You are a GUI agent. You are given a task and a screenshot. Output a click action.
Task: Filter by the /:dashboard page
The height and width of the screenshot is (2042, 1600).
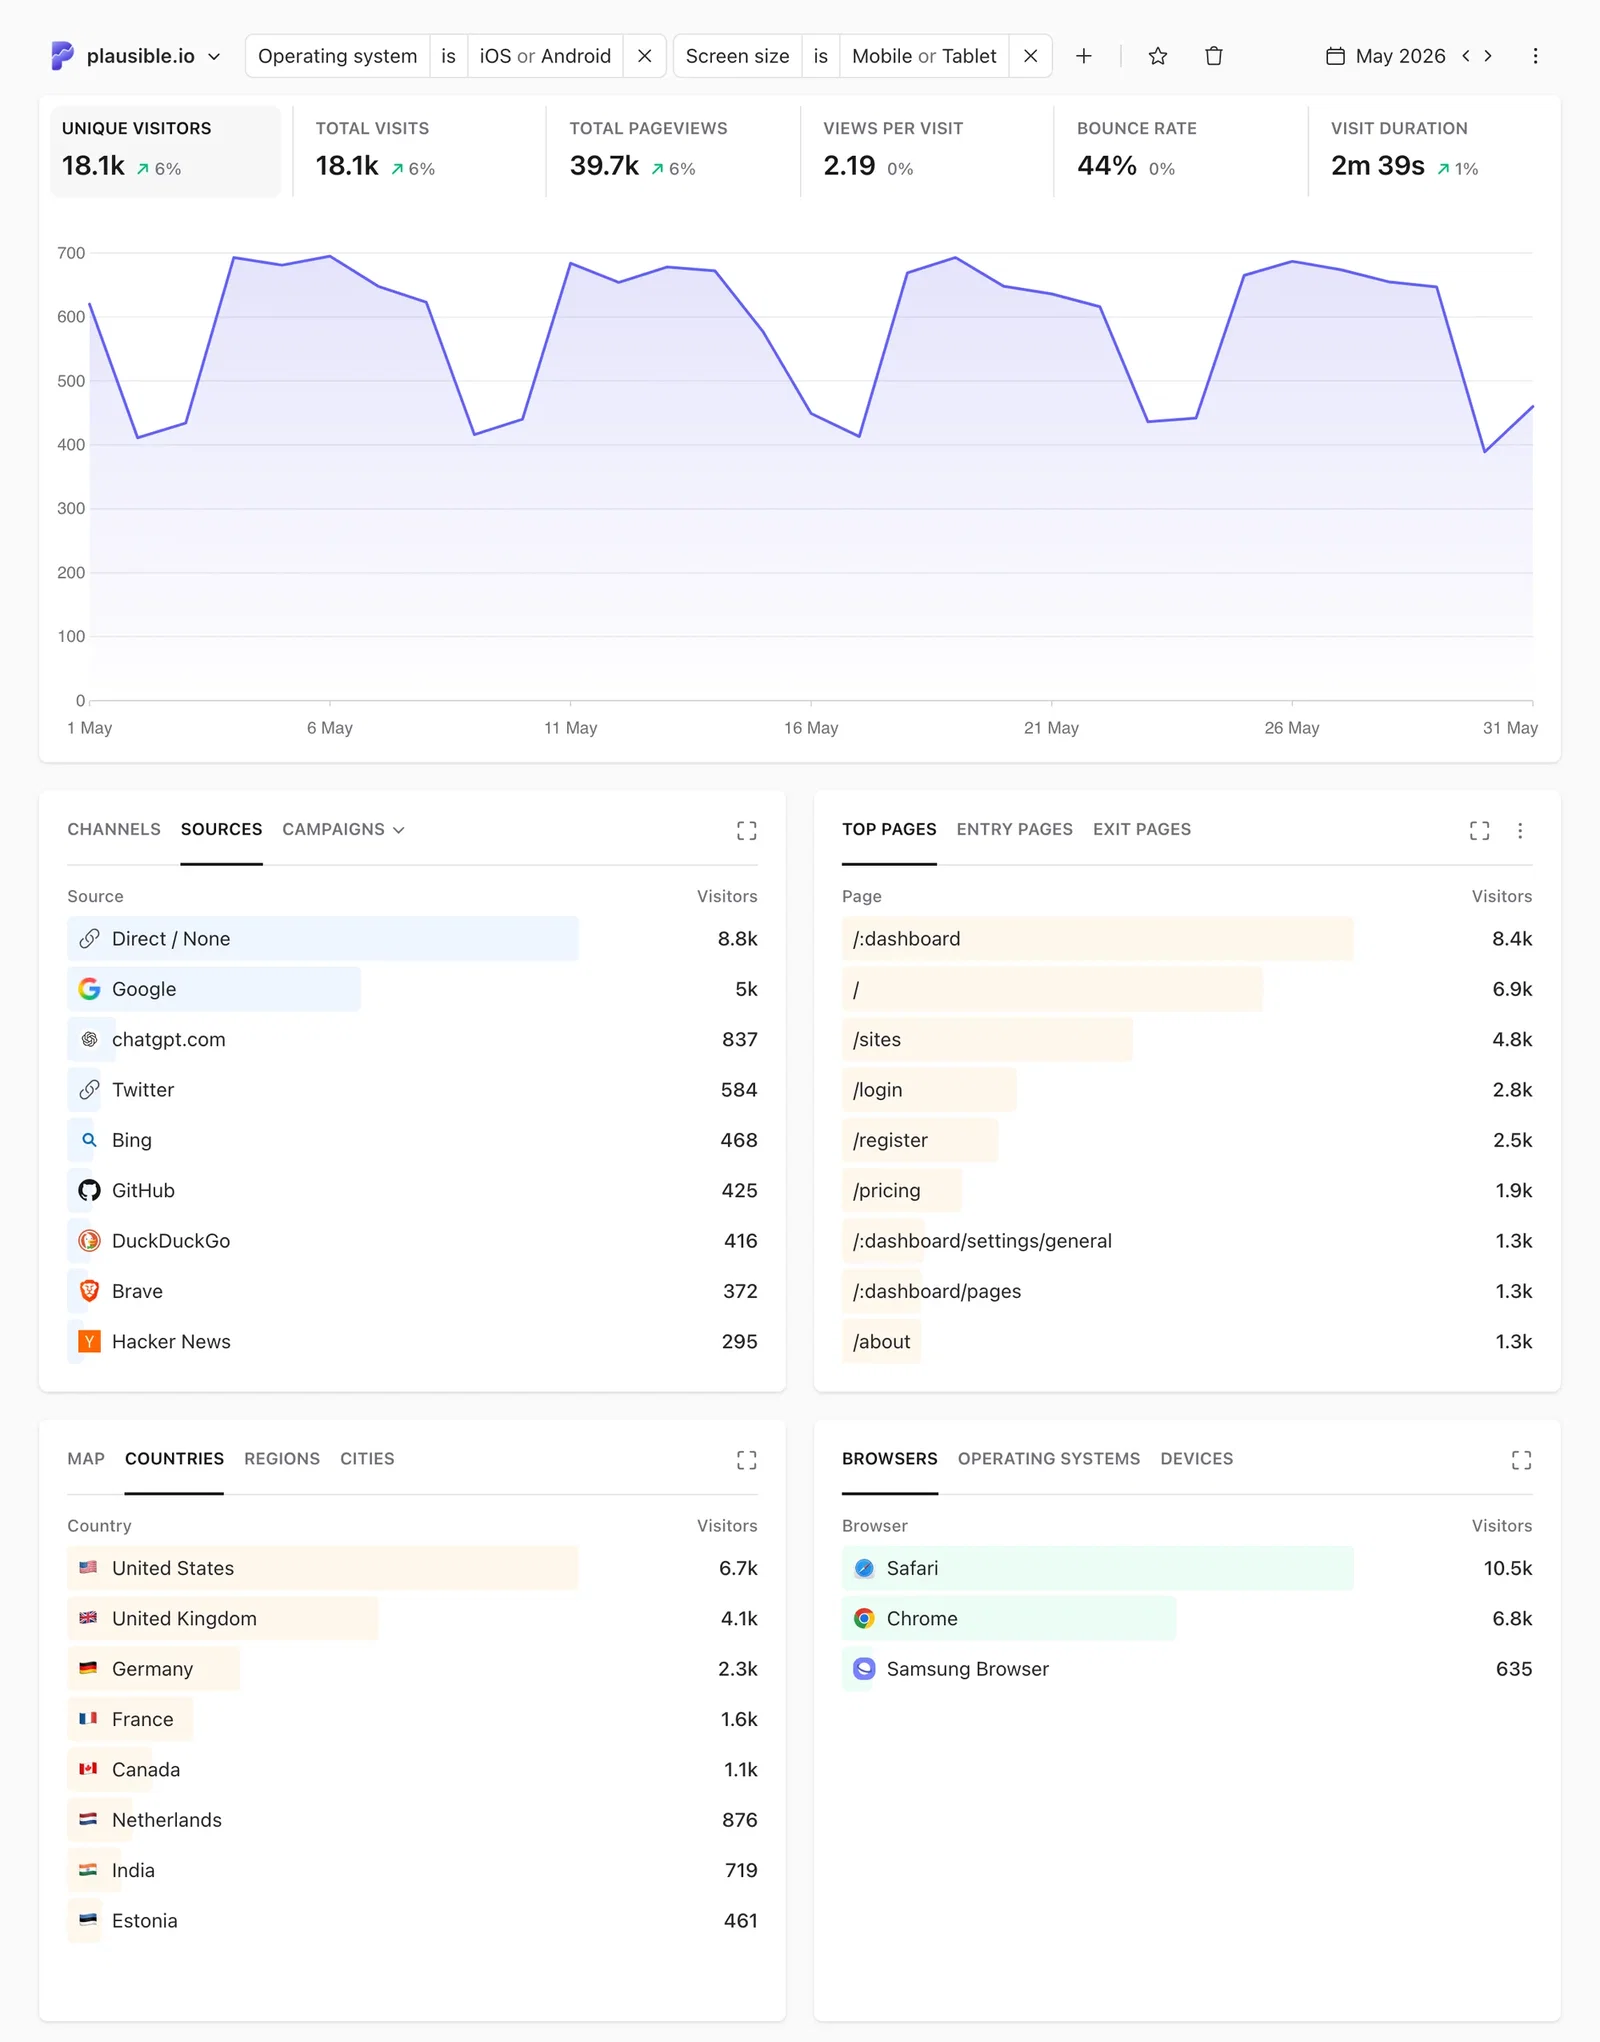[1187, 938]
